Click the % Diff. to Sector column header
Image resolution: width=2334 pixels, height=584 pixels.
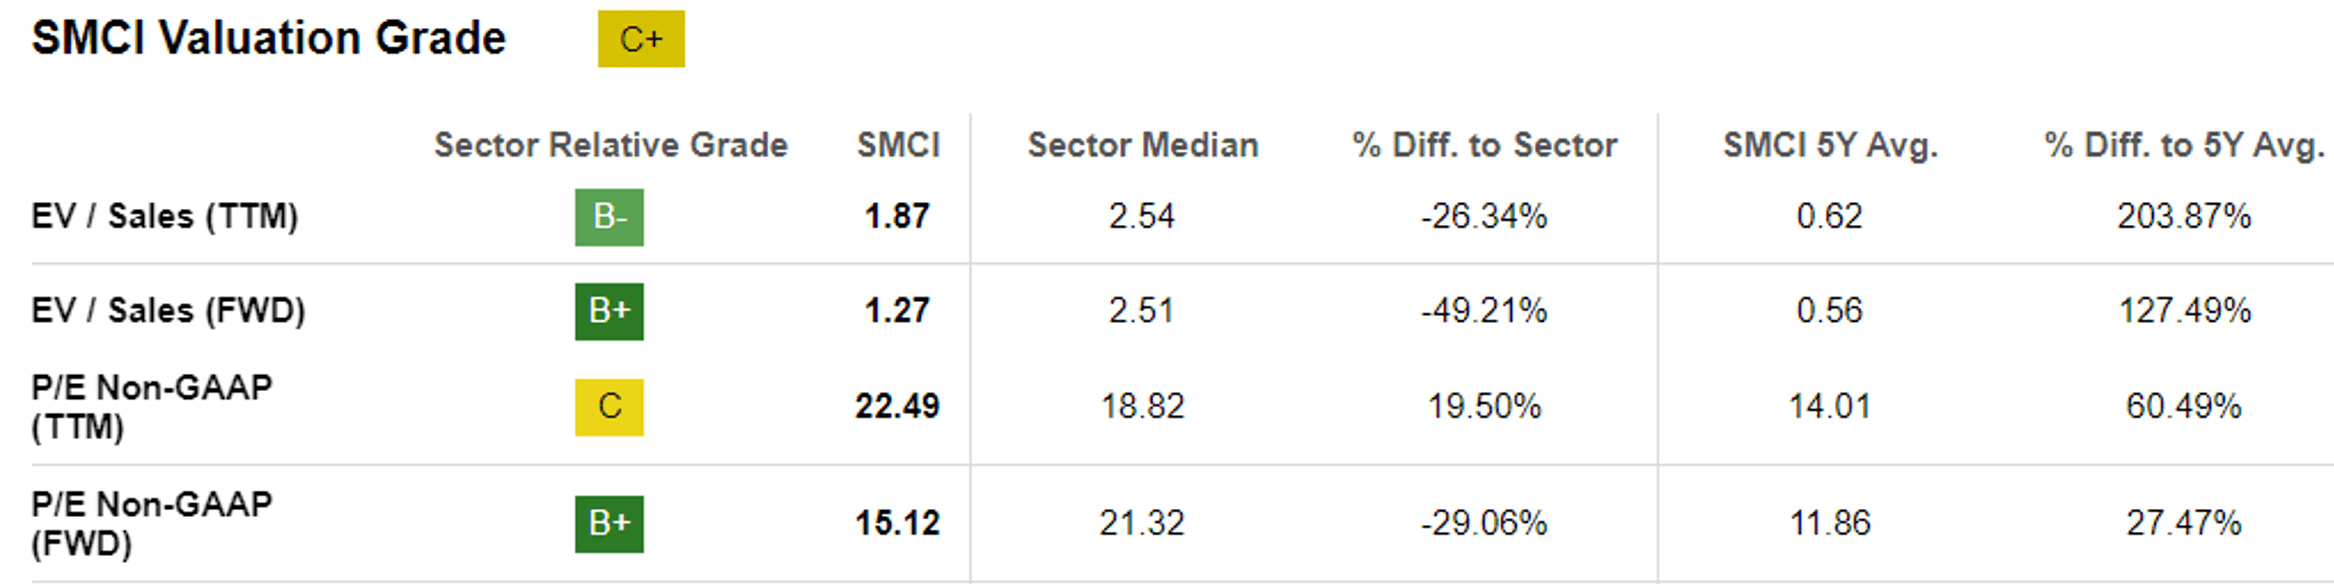[x=1484, y=146]
